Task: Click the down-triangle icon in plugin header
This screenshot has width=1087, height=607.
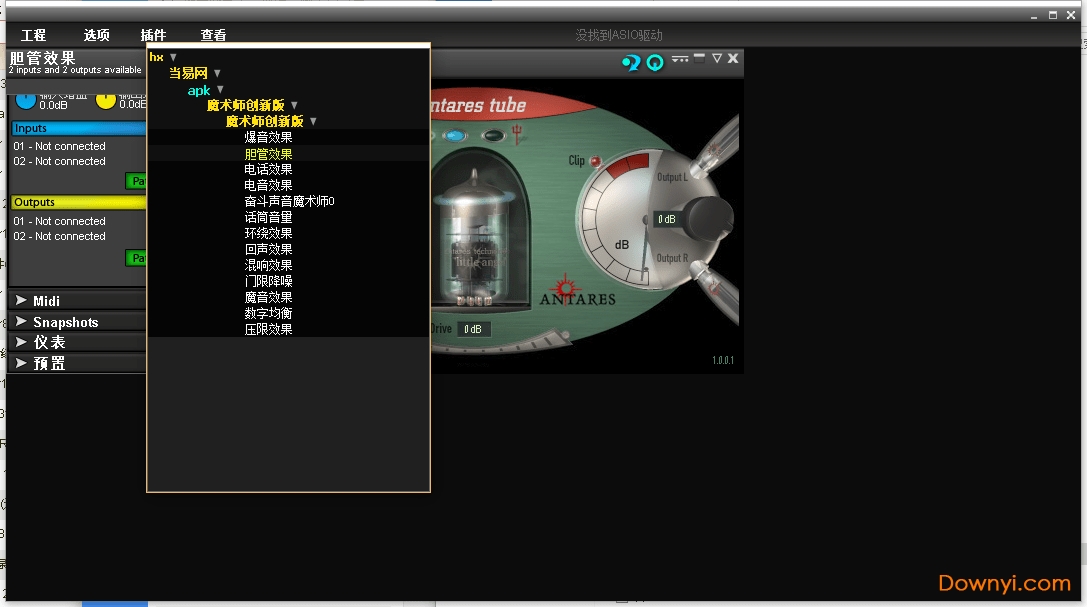Action: pos(717,59)
